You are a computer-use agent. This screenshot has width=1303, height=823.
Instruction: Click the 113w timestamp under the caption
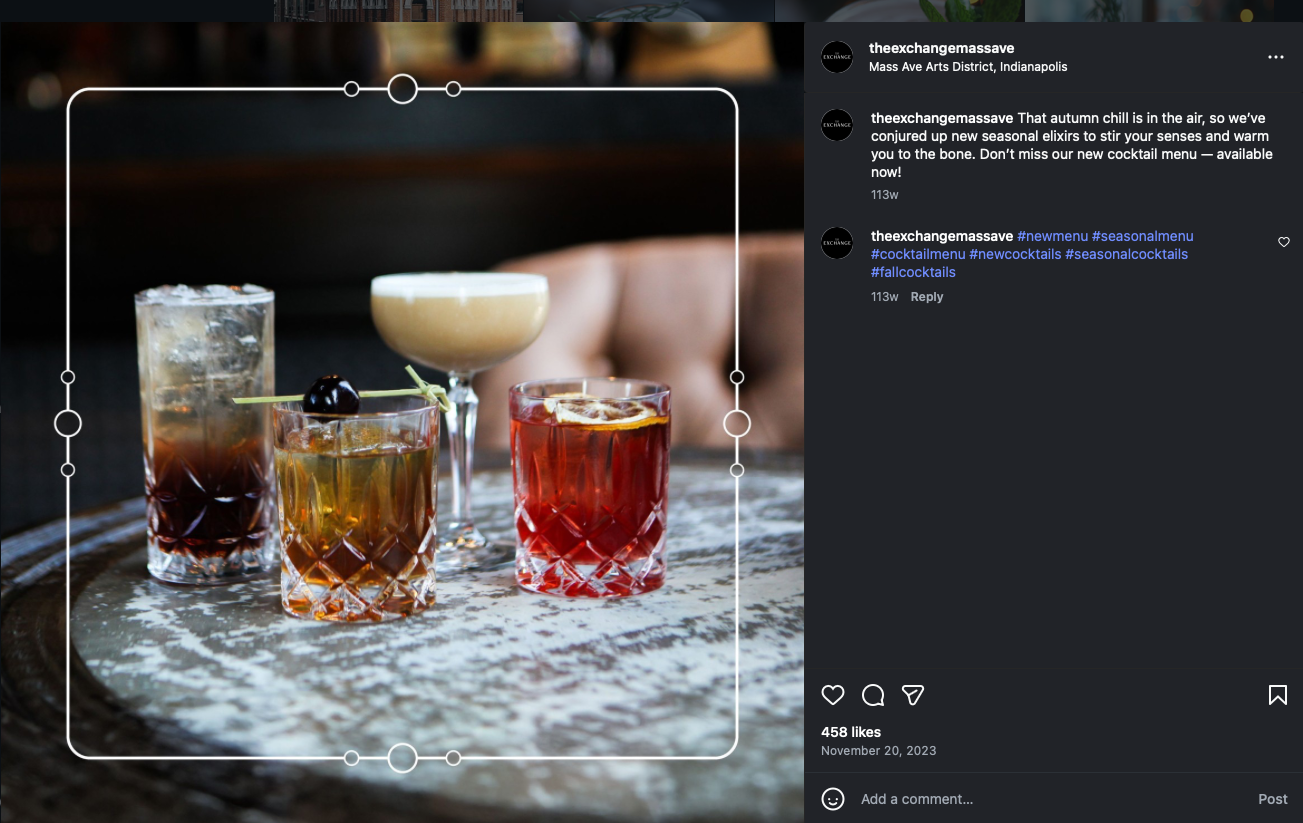coord(884,195)
